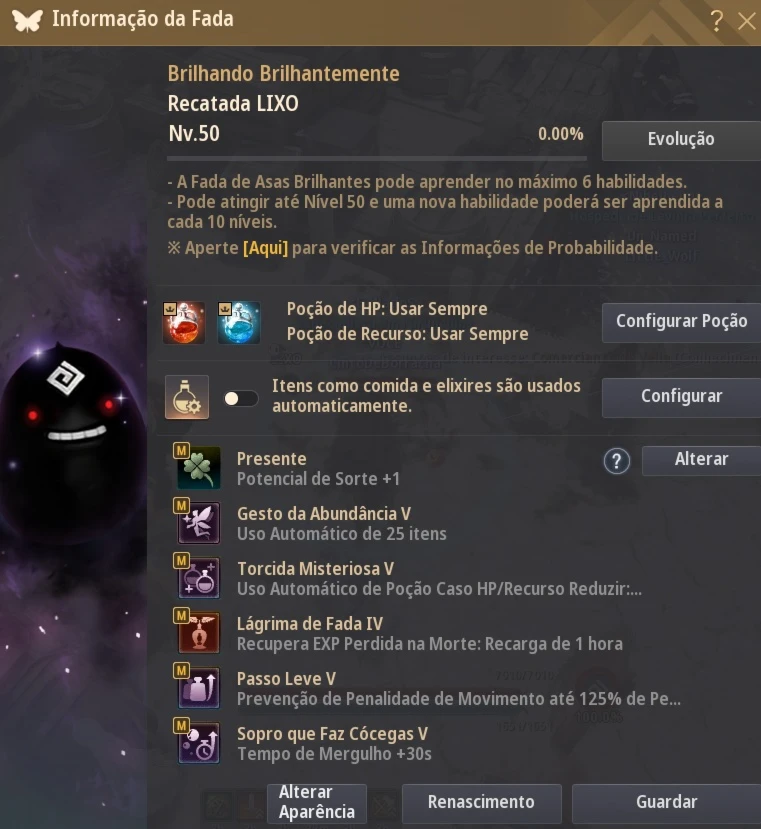Select the Gesto da Abundância V icon
The height and width of the screenshot is (829, 761).
pos(199,523)
